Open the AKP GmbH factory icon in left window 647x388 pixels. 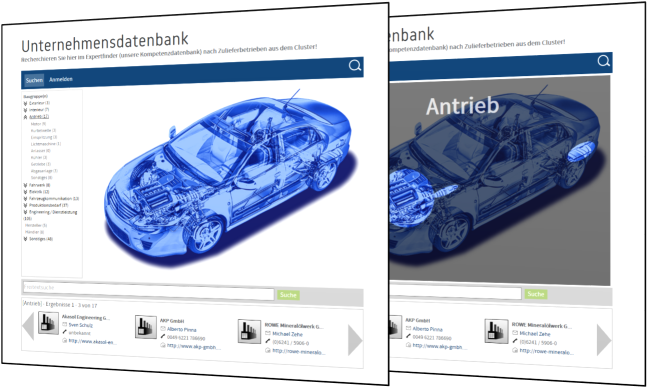pyautogui.click(x=146, y=327)
